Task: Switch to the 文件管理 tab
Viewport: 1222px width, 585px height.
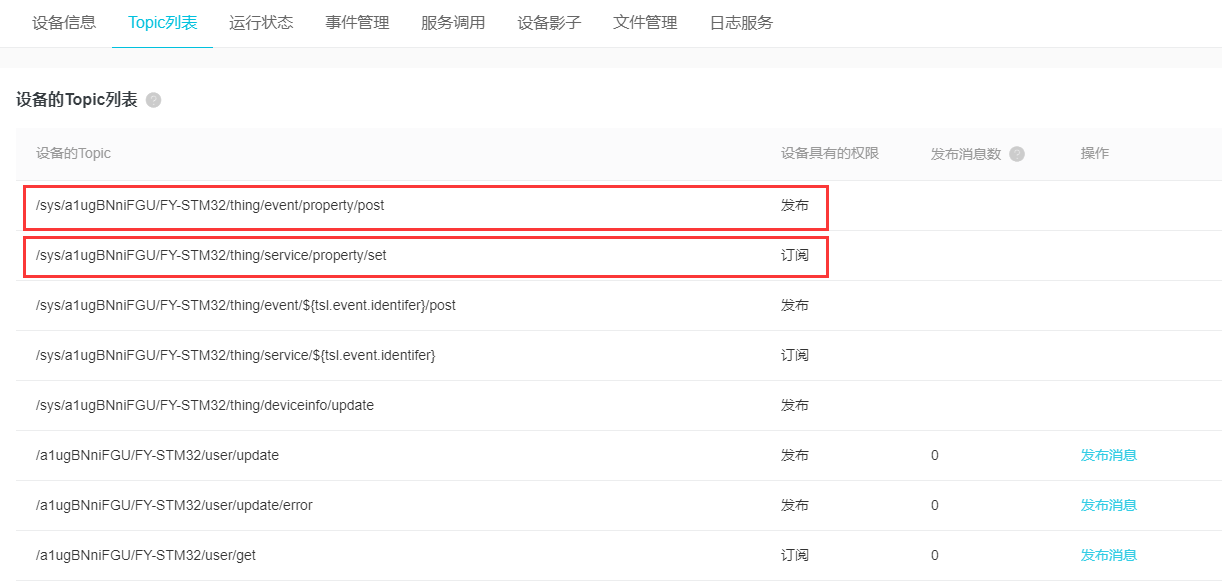Action: tap(645, 23)
